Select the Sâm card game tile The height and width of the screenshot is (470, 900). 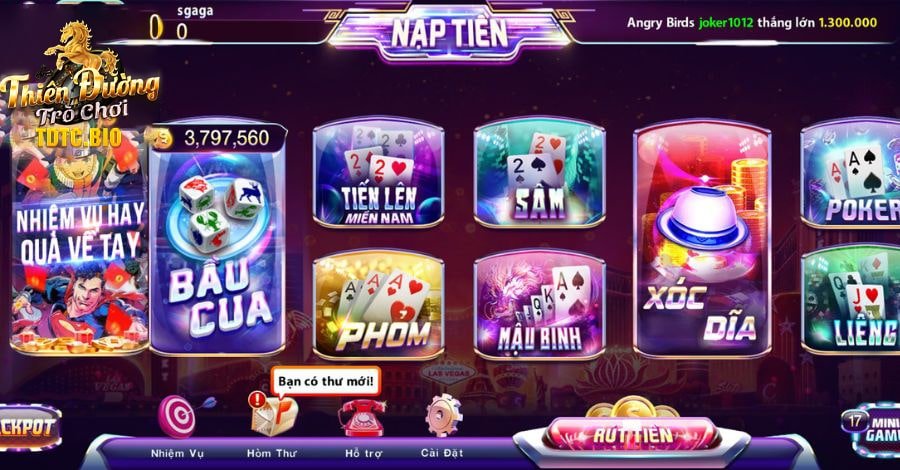pos(540,173)
